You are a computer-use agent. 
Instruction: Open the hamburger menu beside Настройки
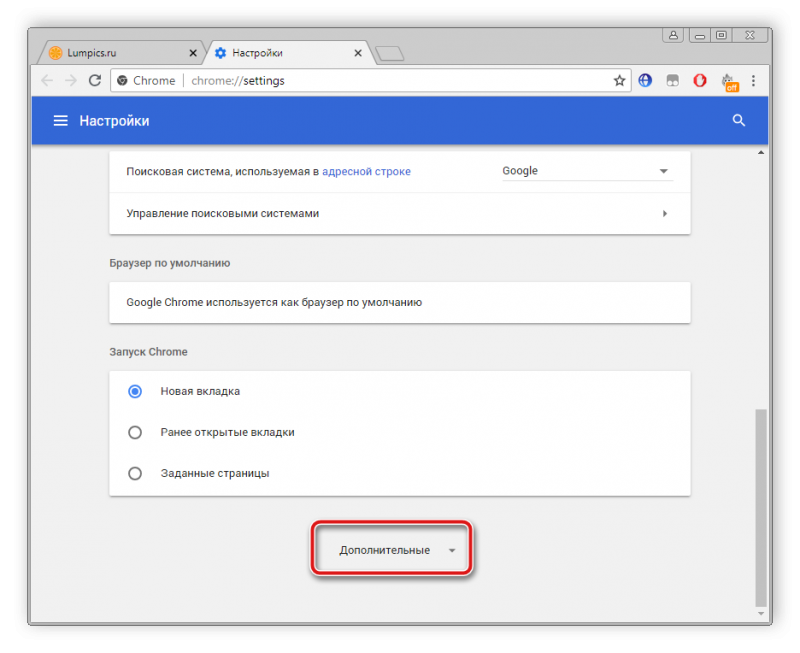[61, 121]
